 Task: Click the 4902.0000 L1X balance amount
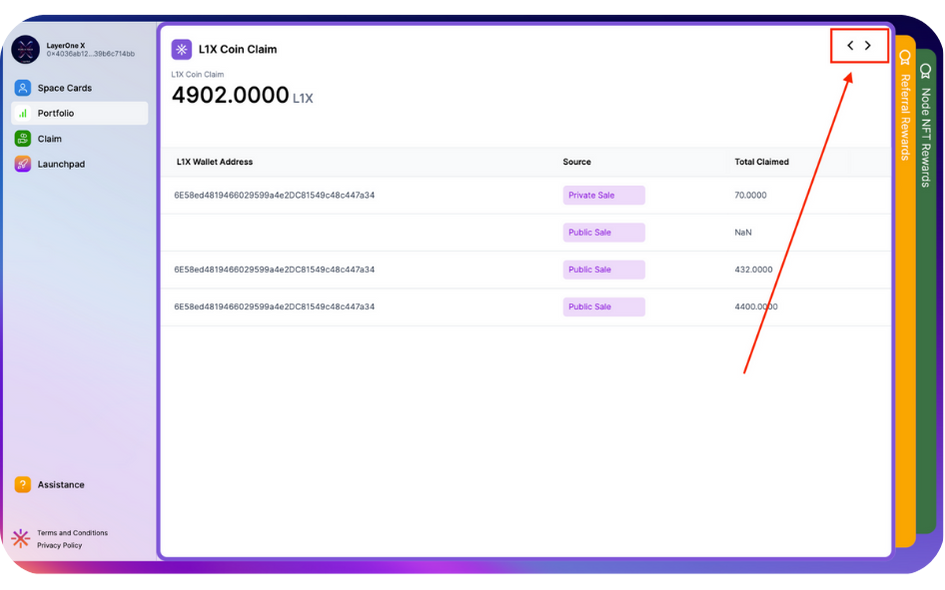242,95
